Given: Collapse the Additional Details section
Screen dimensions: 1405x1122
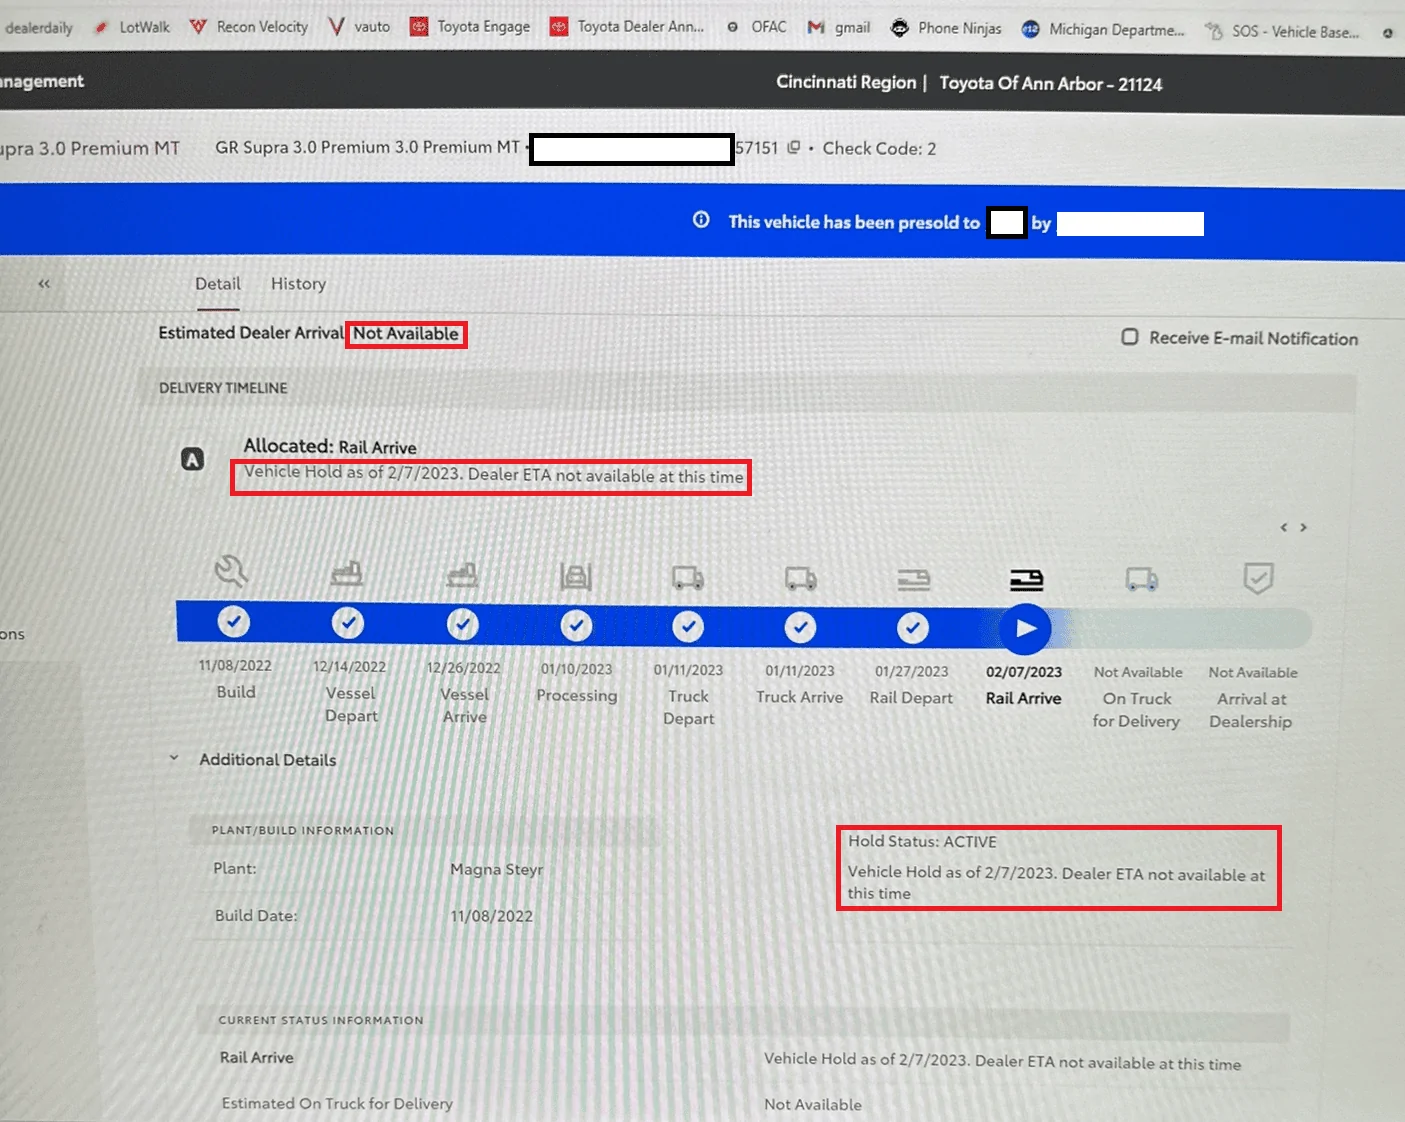Looking at the screenshot, I should point(174,758).
